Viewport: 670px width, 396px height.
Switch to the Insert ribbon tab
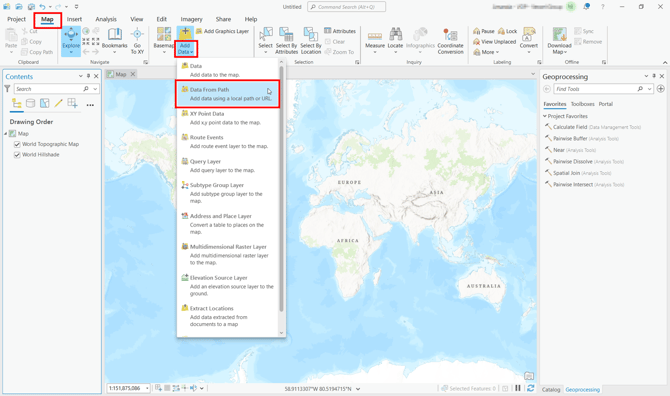click(74, 19)
